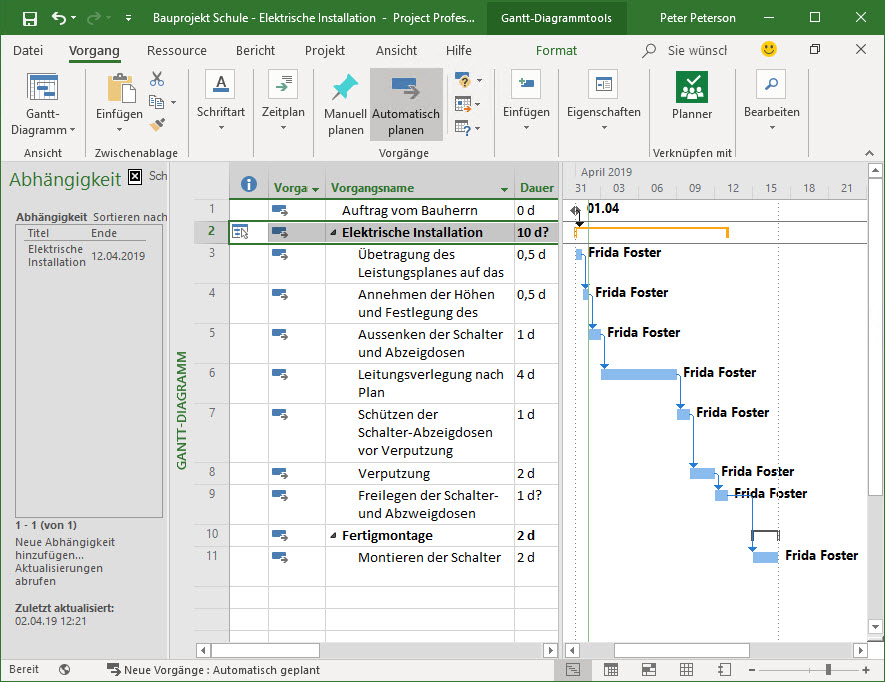Screen dimensions: 885x682
Task: Switch to the Projekt tab
Action: coord(325,51)
